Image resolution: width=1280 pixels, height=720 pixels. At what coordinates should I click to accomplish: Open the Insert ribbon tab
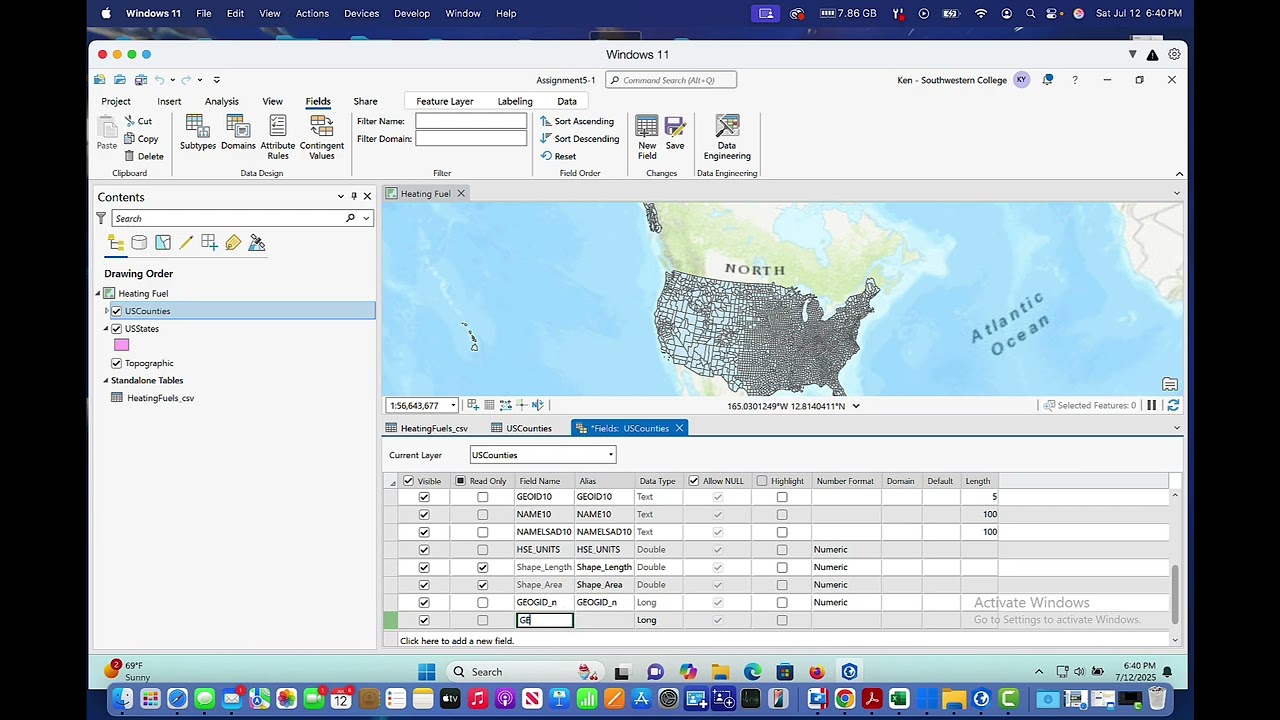tap(169, 101)
